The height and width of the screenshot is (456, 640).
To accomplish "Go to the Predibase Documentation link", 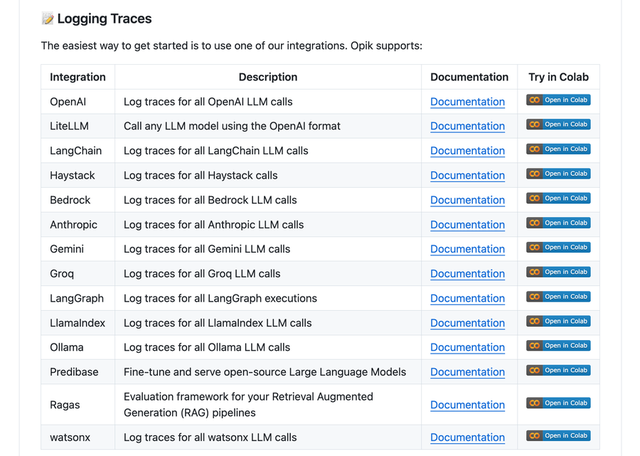I will click(467, 372).
